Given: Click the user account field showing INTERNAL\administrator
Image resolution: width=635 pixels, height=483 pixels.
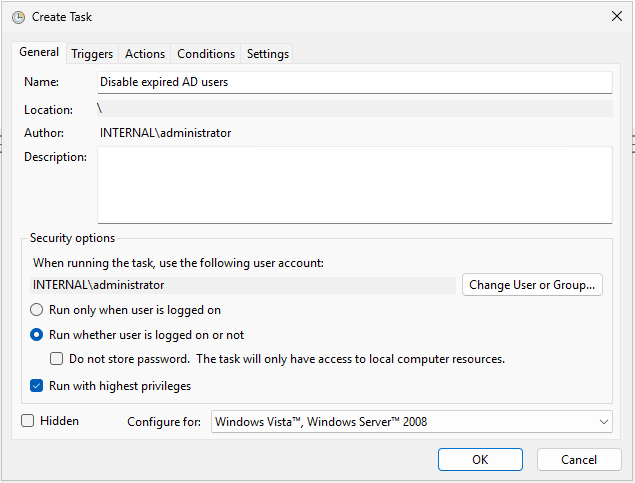Looking at the screenshot, I should tap(243, 285).
